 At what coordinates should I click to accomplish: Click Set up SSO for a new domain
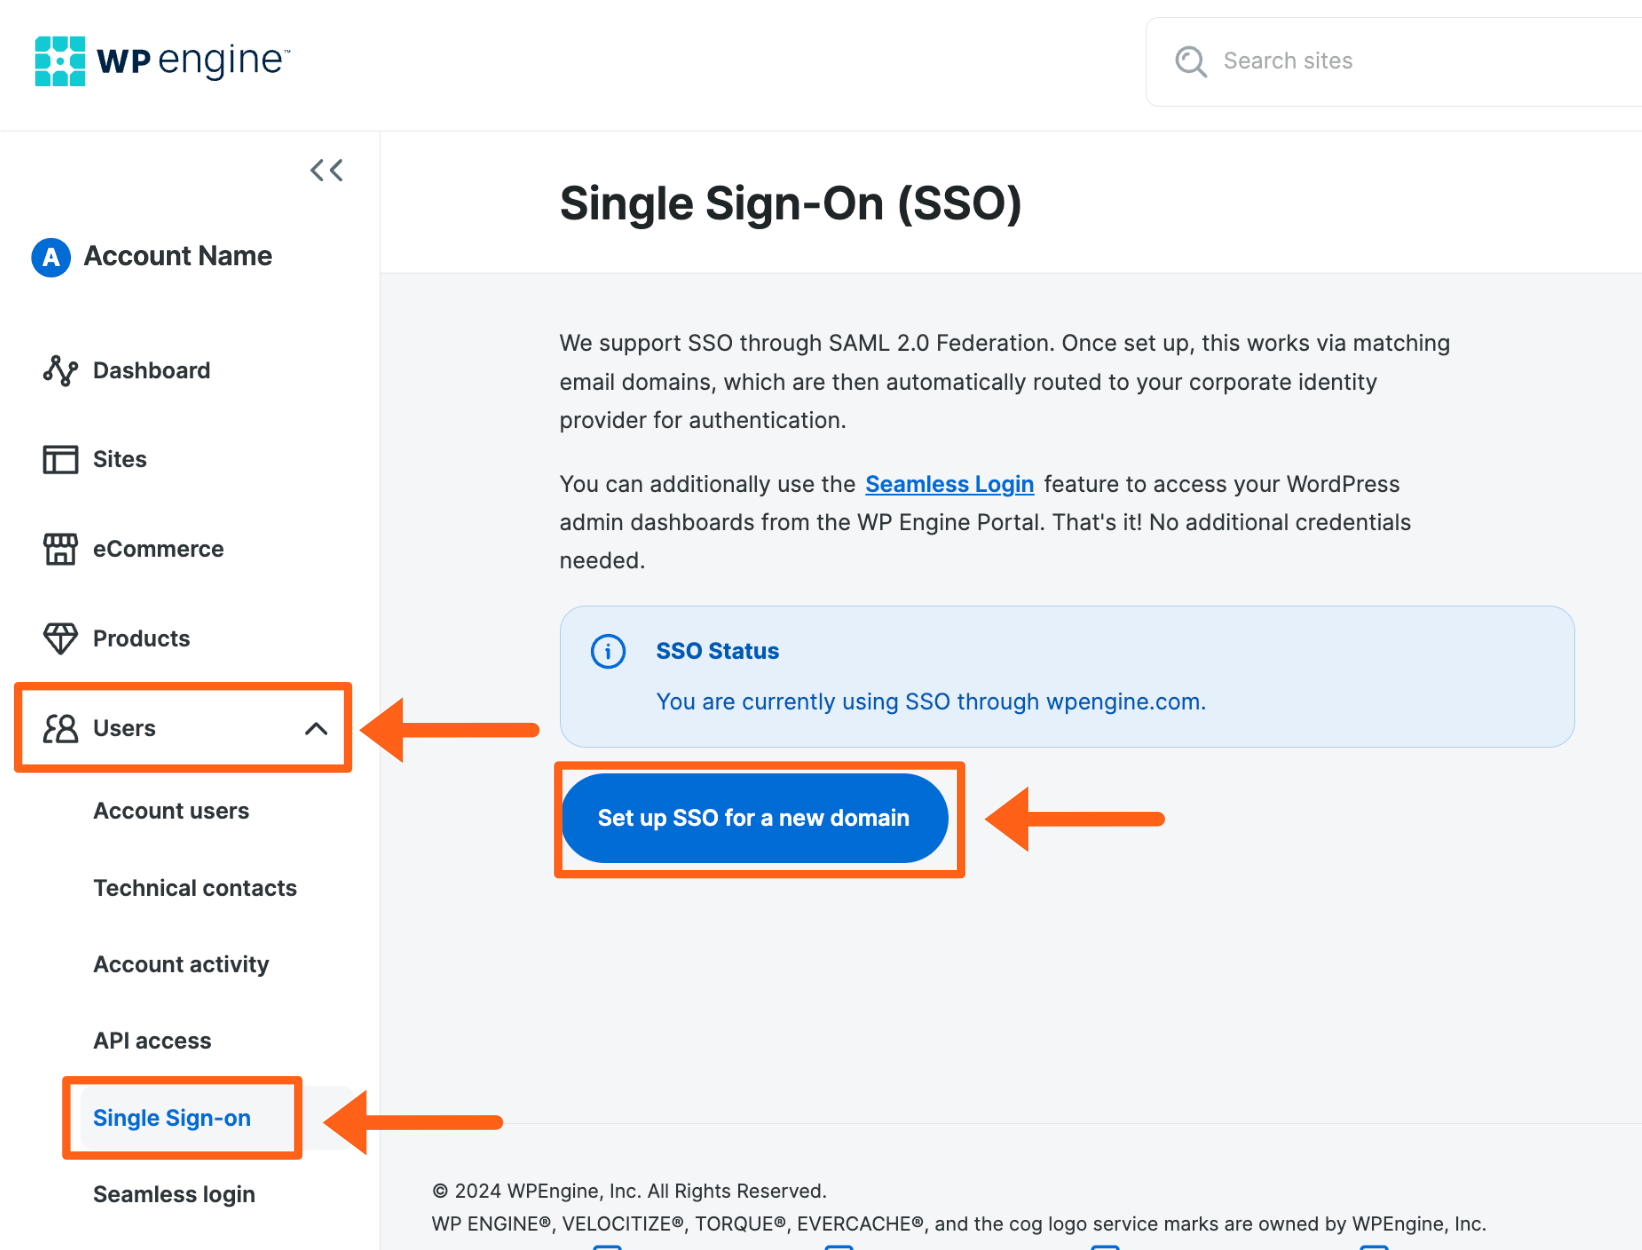tap(752, 818)
